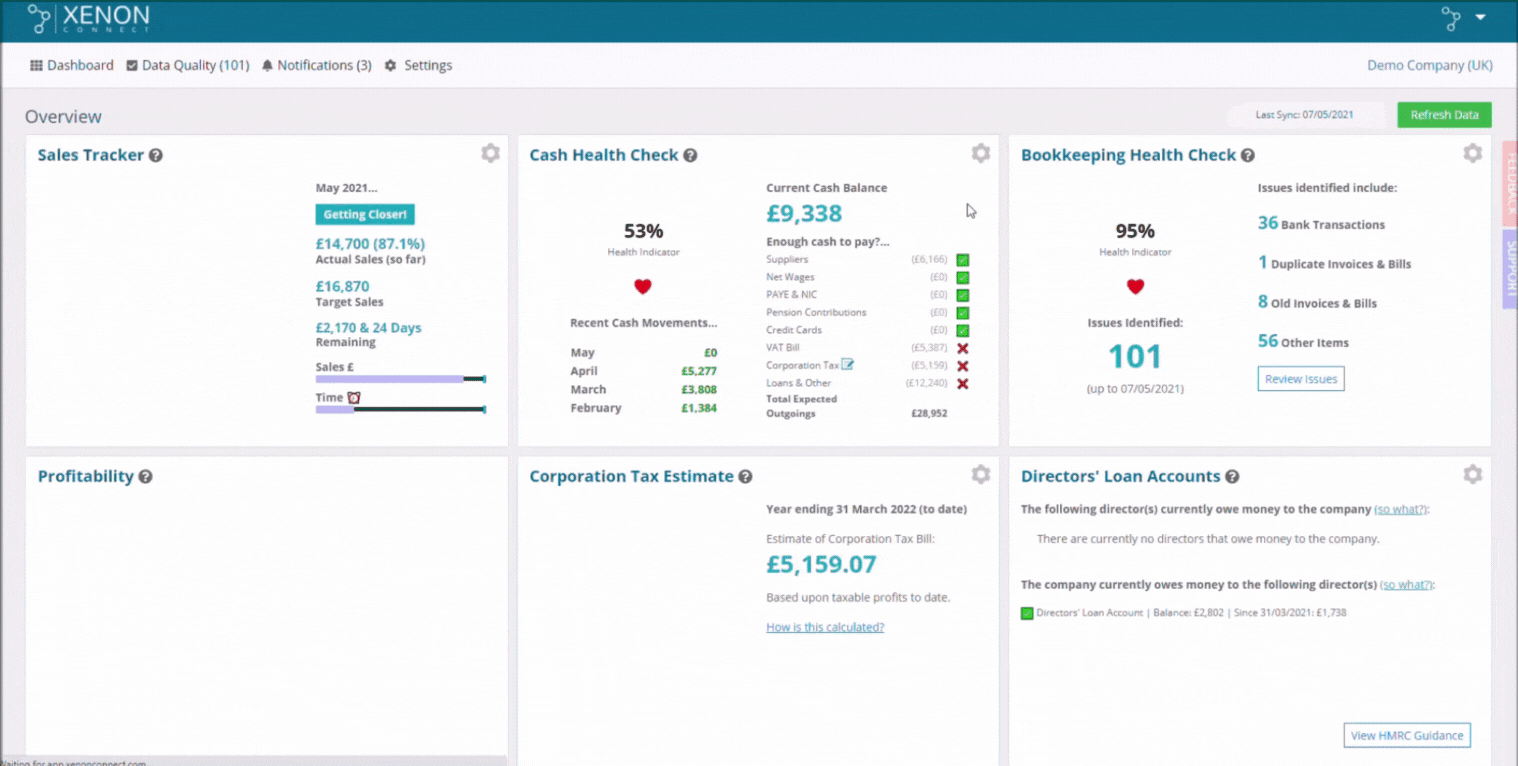Open 'How is this calculated?' link
This screenshot has height=766, width=1518.
(x=825, y=627)
